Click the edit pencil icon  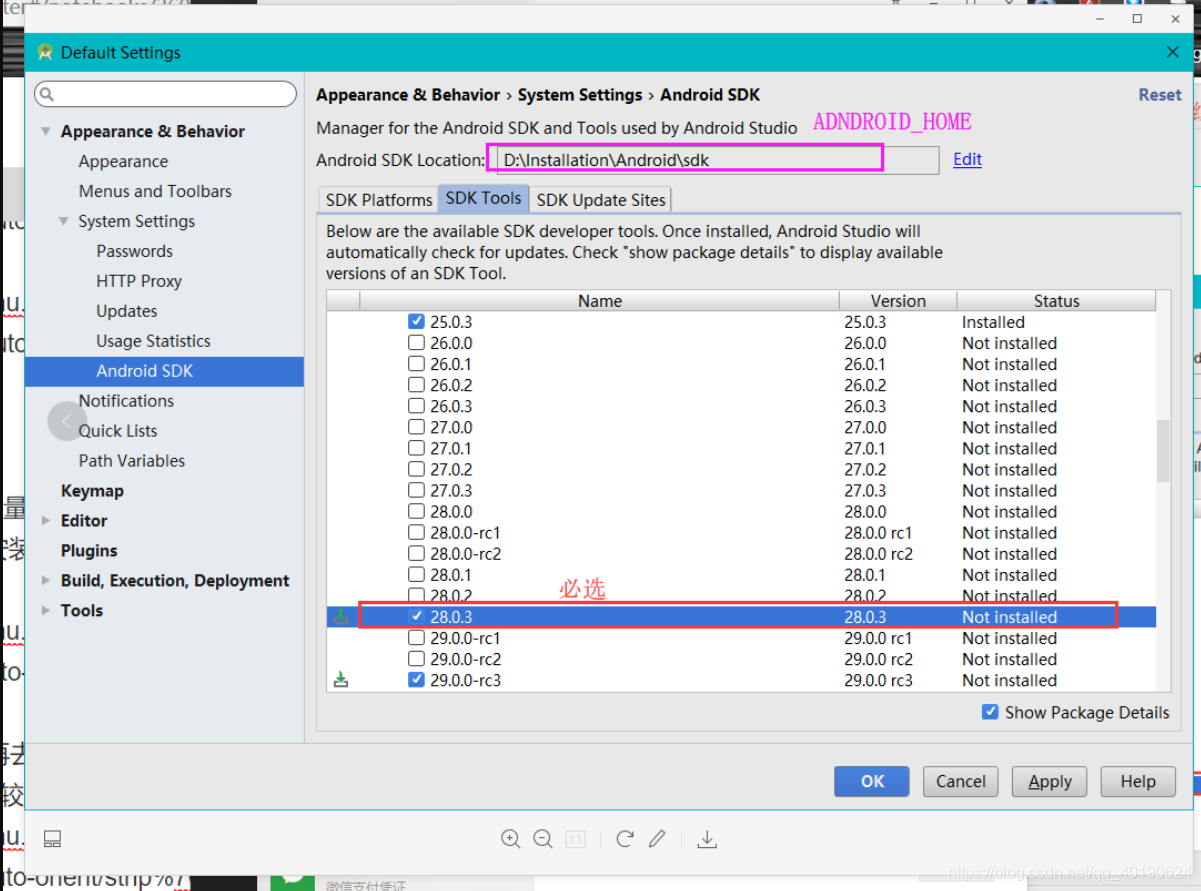pyautogui.click(x=657, y=839)
